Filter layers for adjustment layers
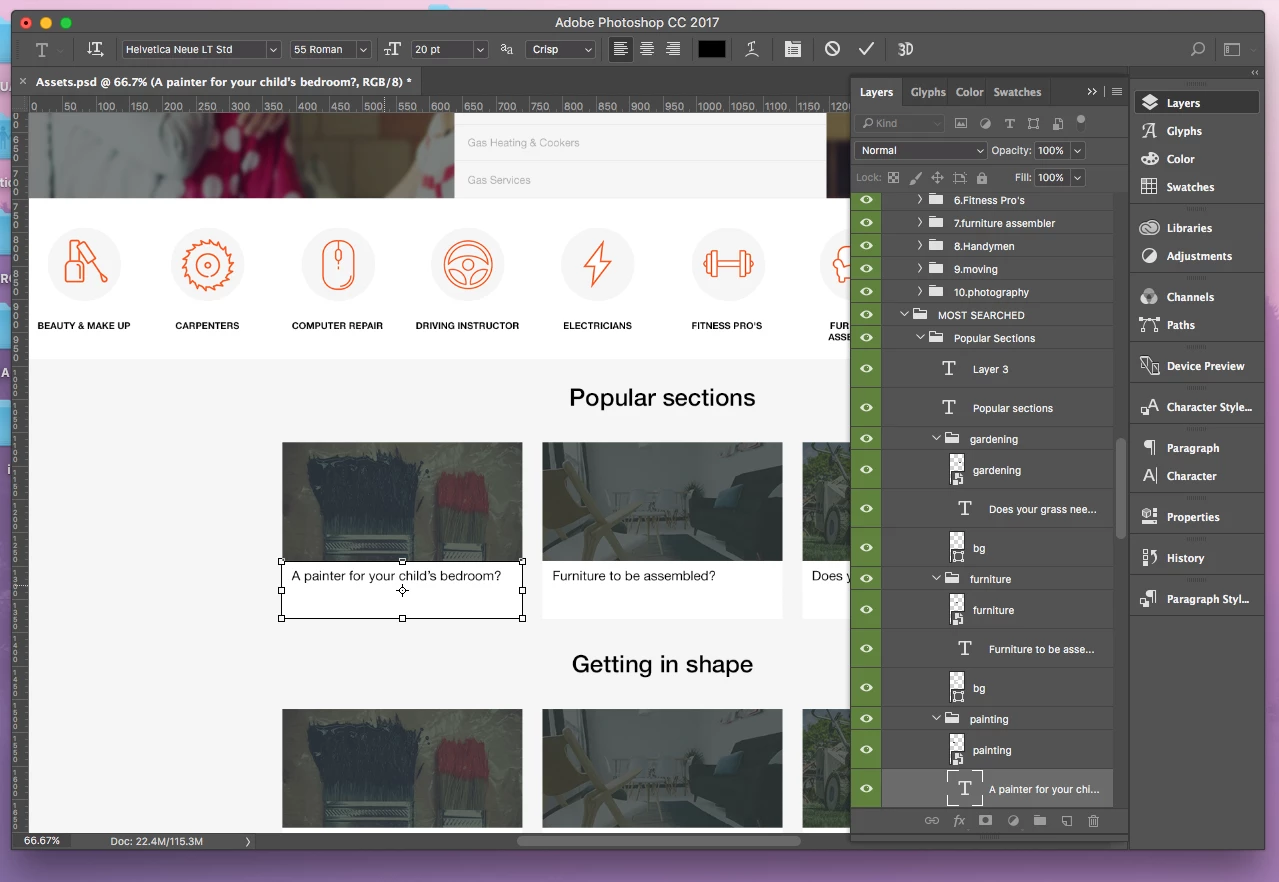This screenshot has height=882, width=1279. click(985, 123)
